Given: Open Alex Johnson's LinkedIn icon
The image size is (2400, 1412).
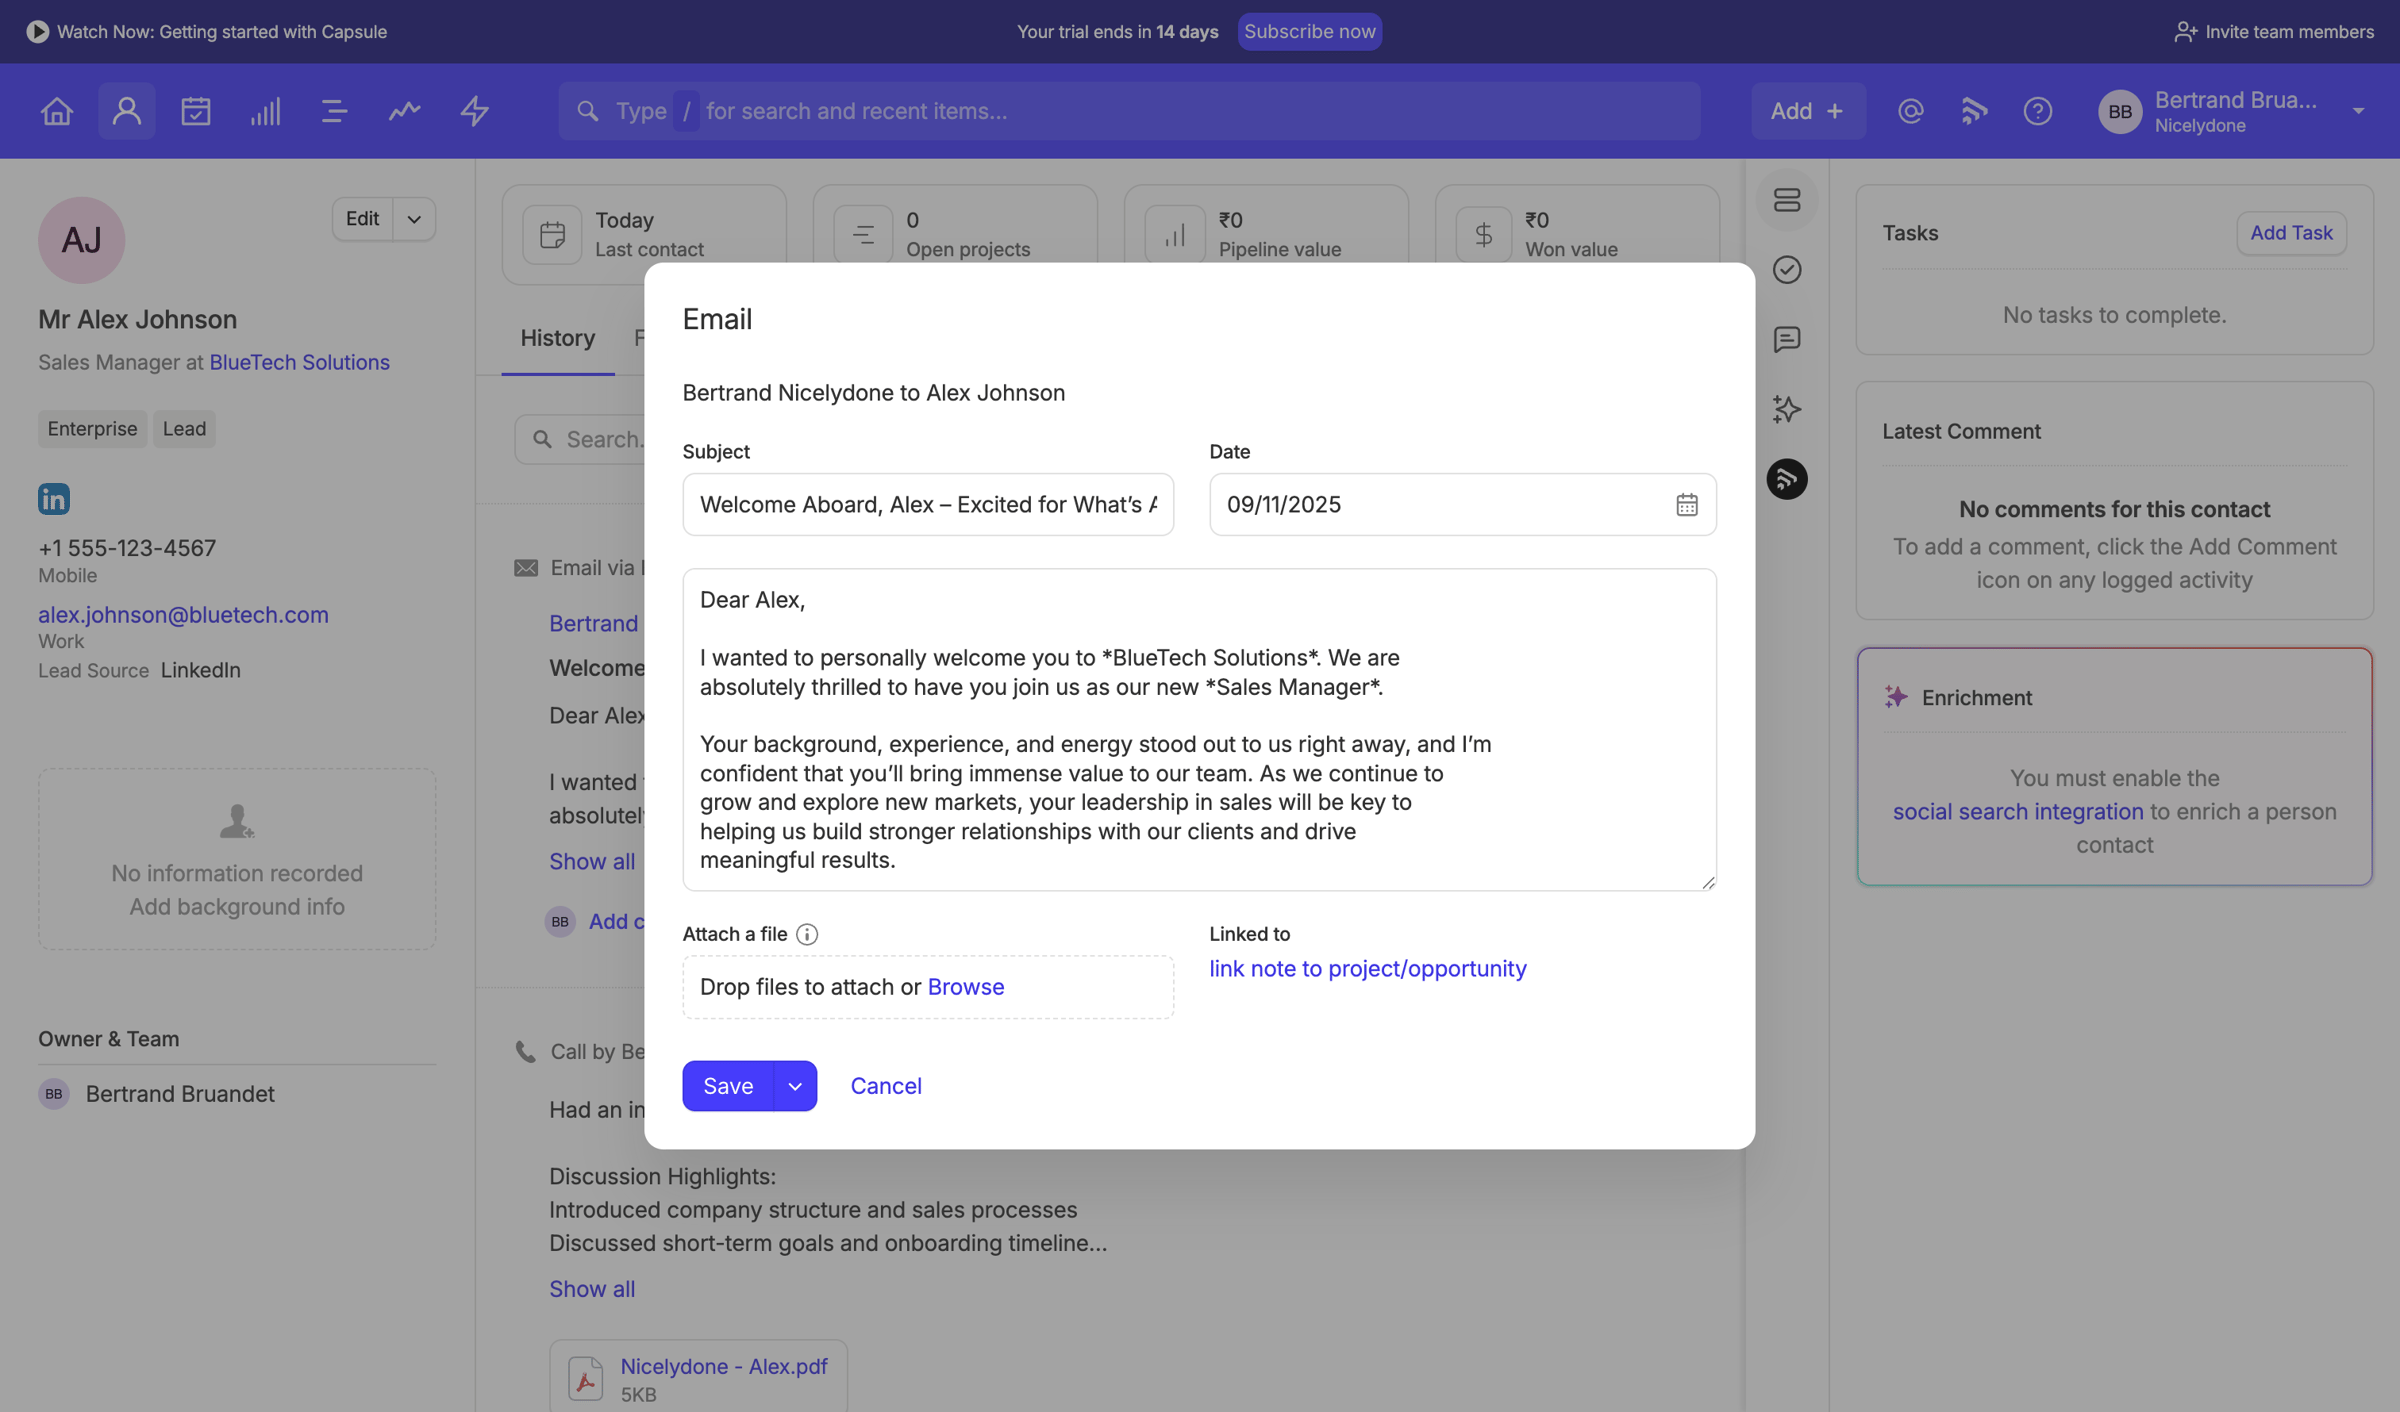Looking at the screenshot, I should click(x=54, y=498).
